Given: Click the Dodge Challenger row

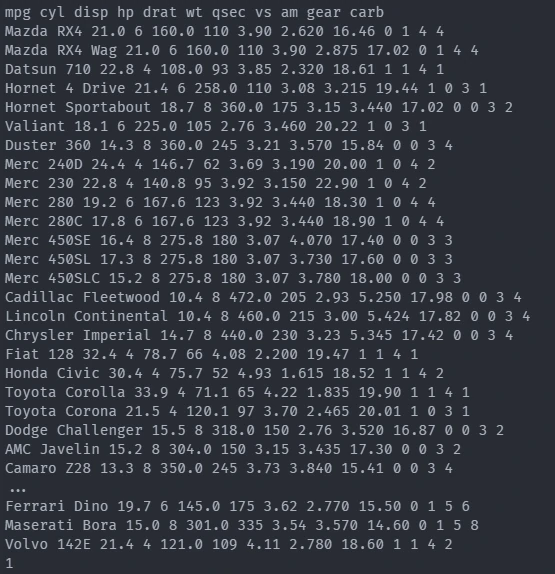Looking at the screenshot, I should coord(254,431).
